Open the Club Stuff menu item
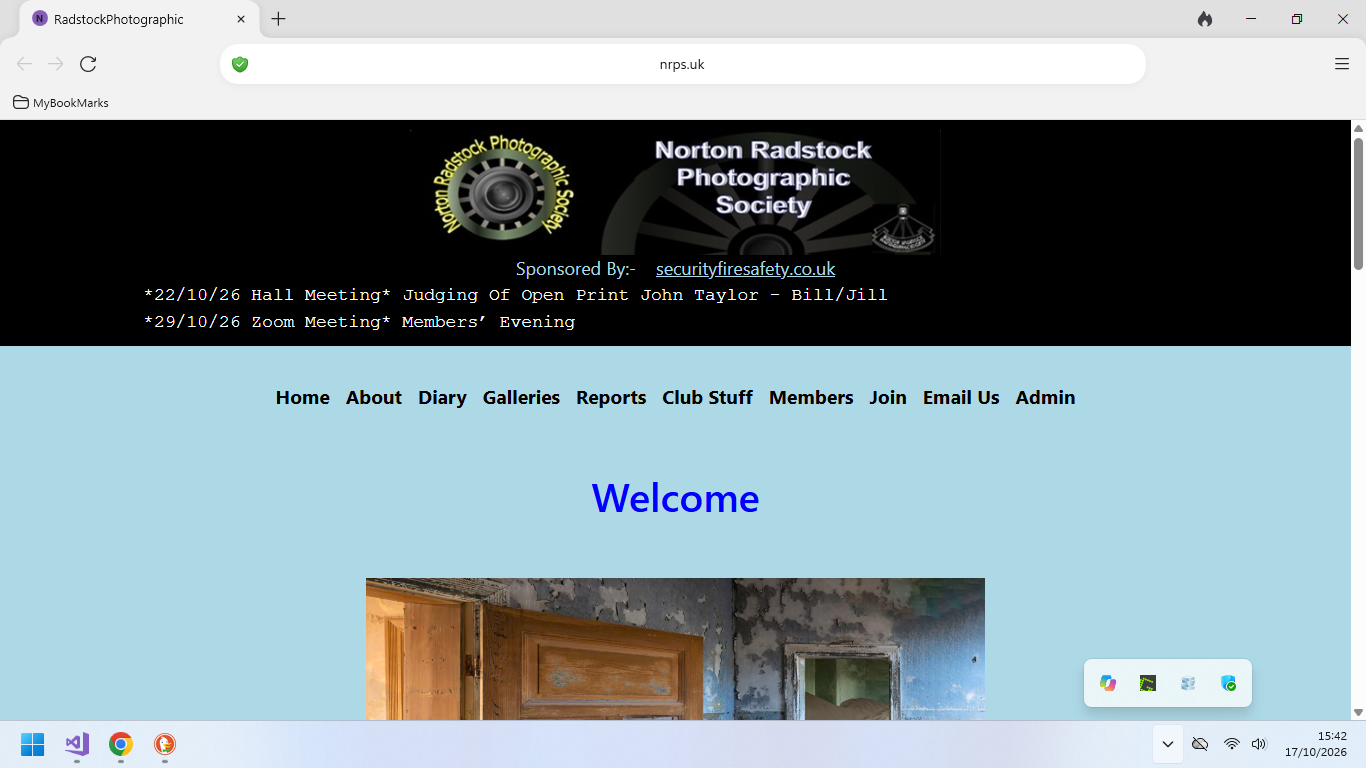Screen dimensions: 1366x768 [707, 397]
